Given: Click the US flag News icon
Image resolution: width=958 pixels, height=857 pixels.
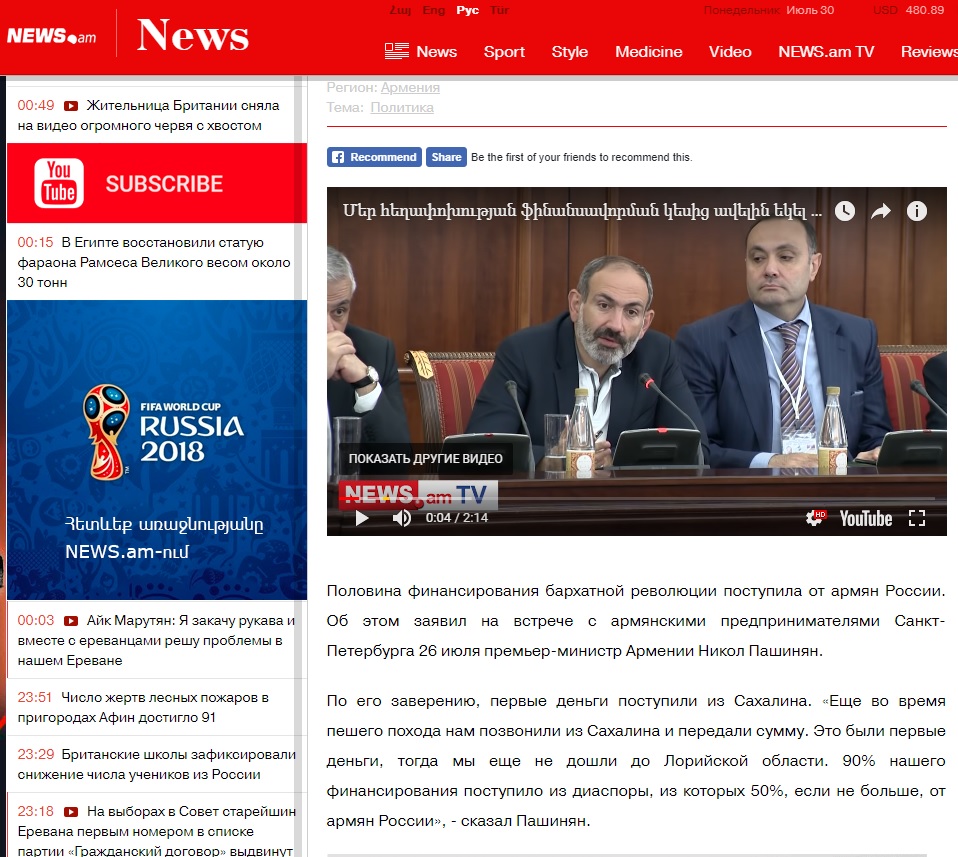Looking at the screenshot, I should (397, 51).
